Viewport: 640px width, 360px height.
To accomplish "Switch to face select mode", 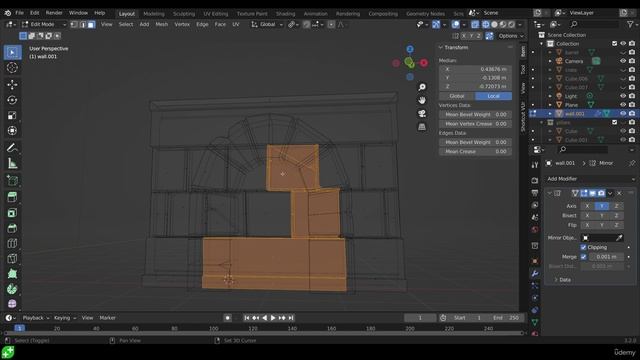I will 91,24.
